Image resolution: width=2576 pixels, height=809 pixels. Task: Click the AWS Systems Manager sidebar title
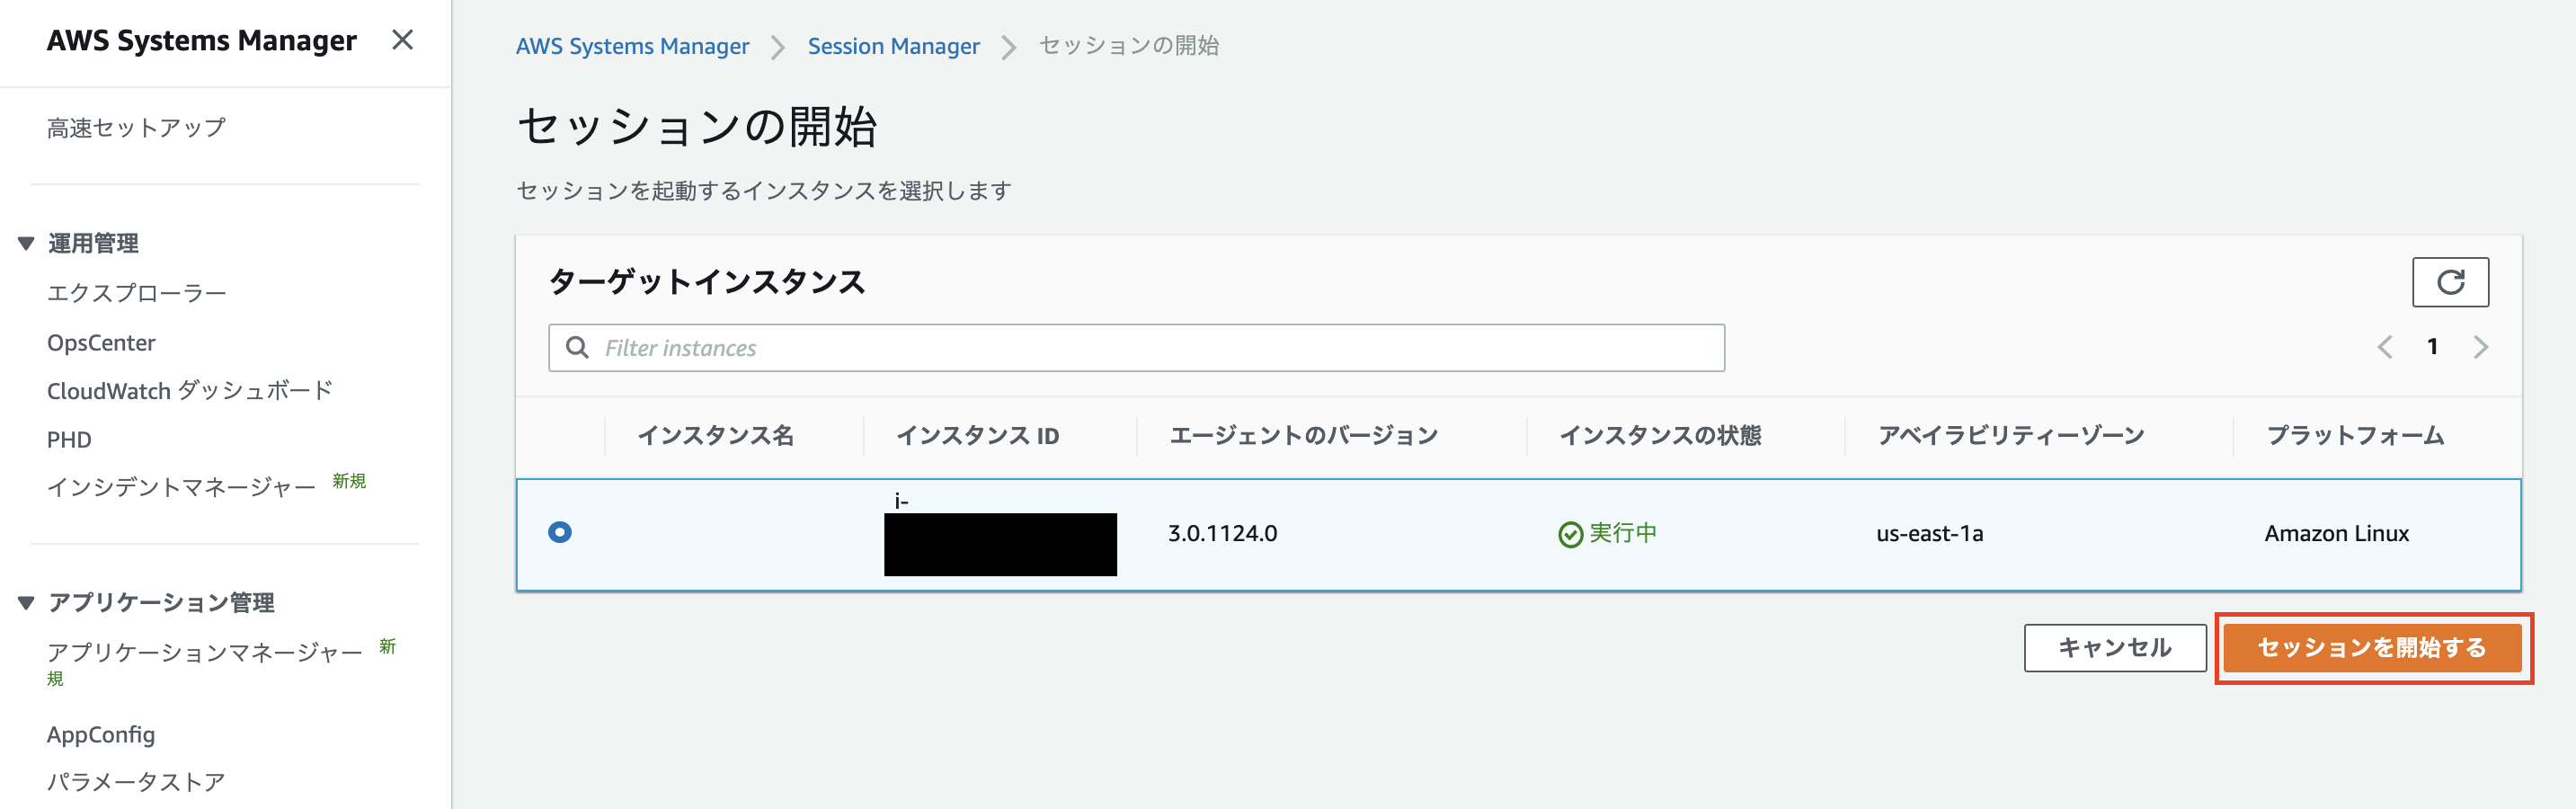coord(201,40)
